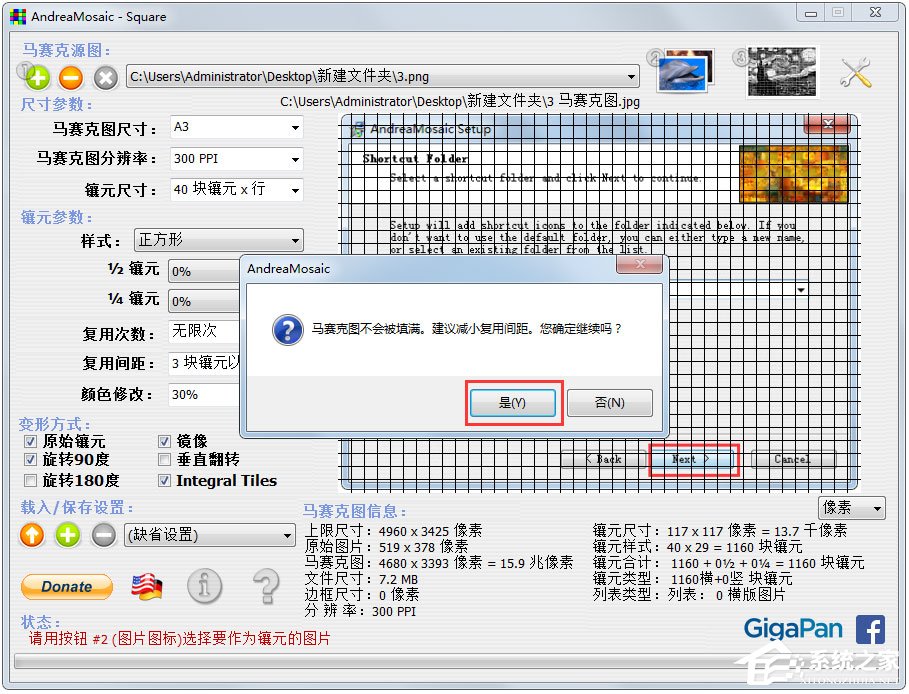Image resolution: width=909 pixels, height=694 pixels.
Task: Click Next in the Setup preview
Action: click(x=693, y=460)
